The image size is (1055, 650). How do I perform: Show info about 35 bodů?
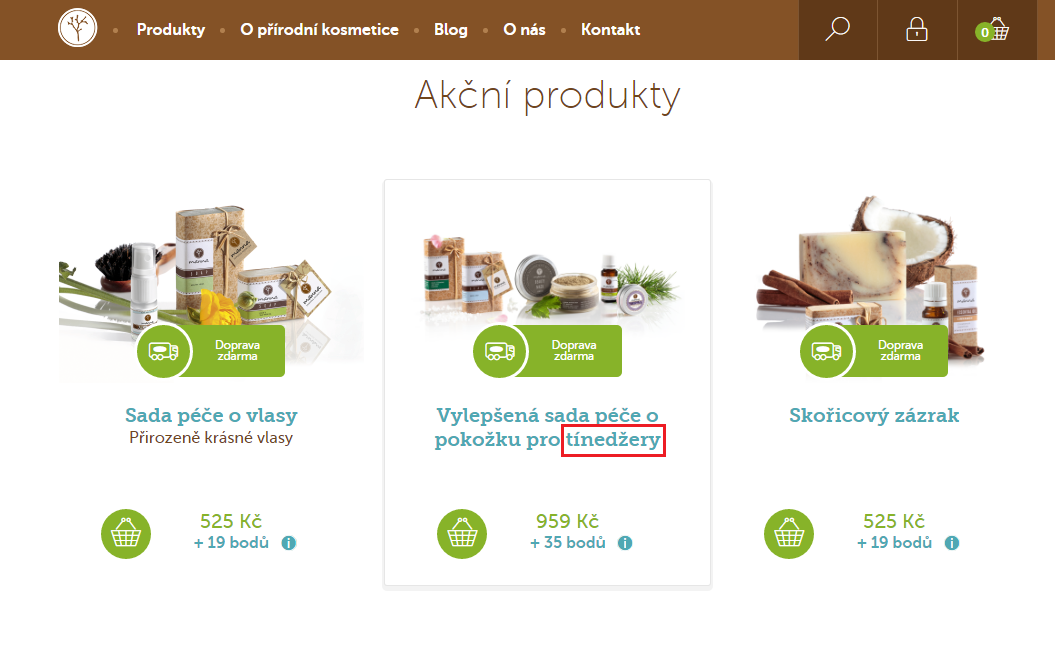(625, 543)
